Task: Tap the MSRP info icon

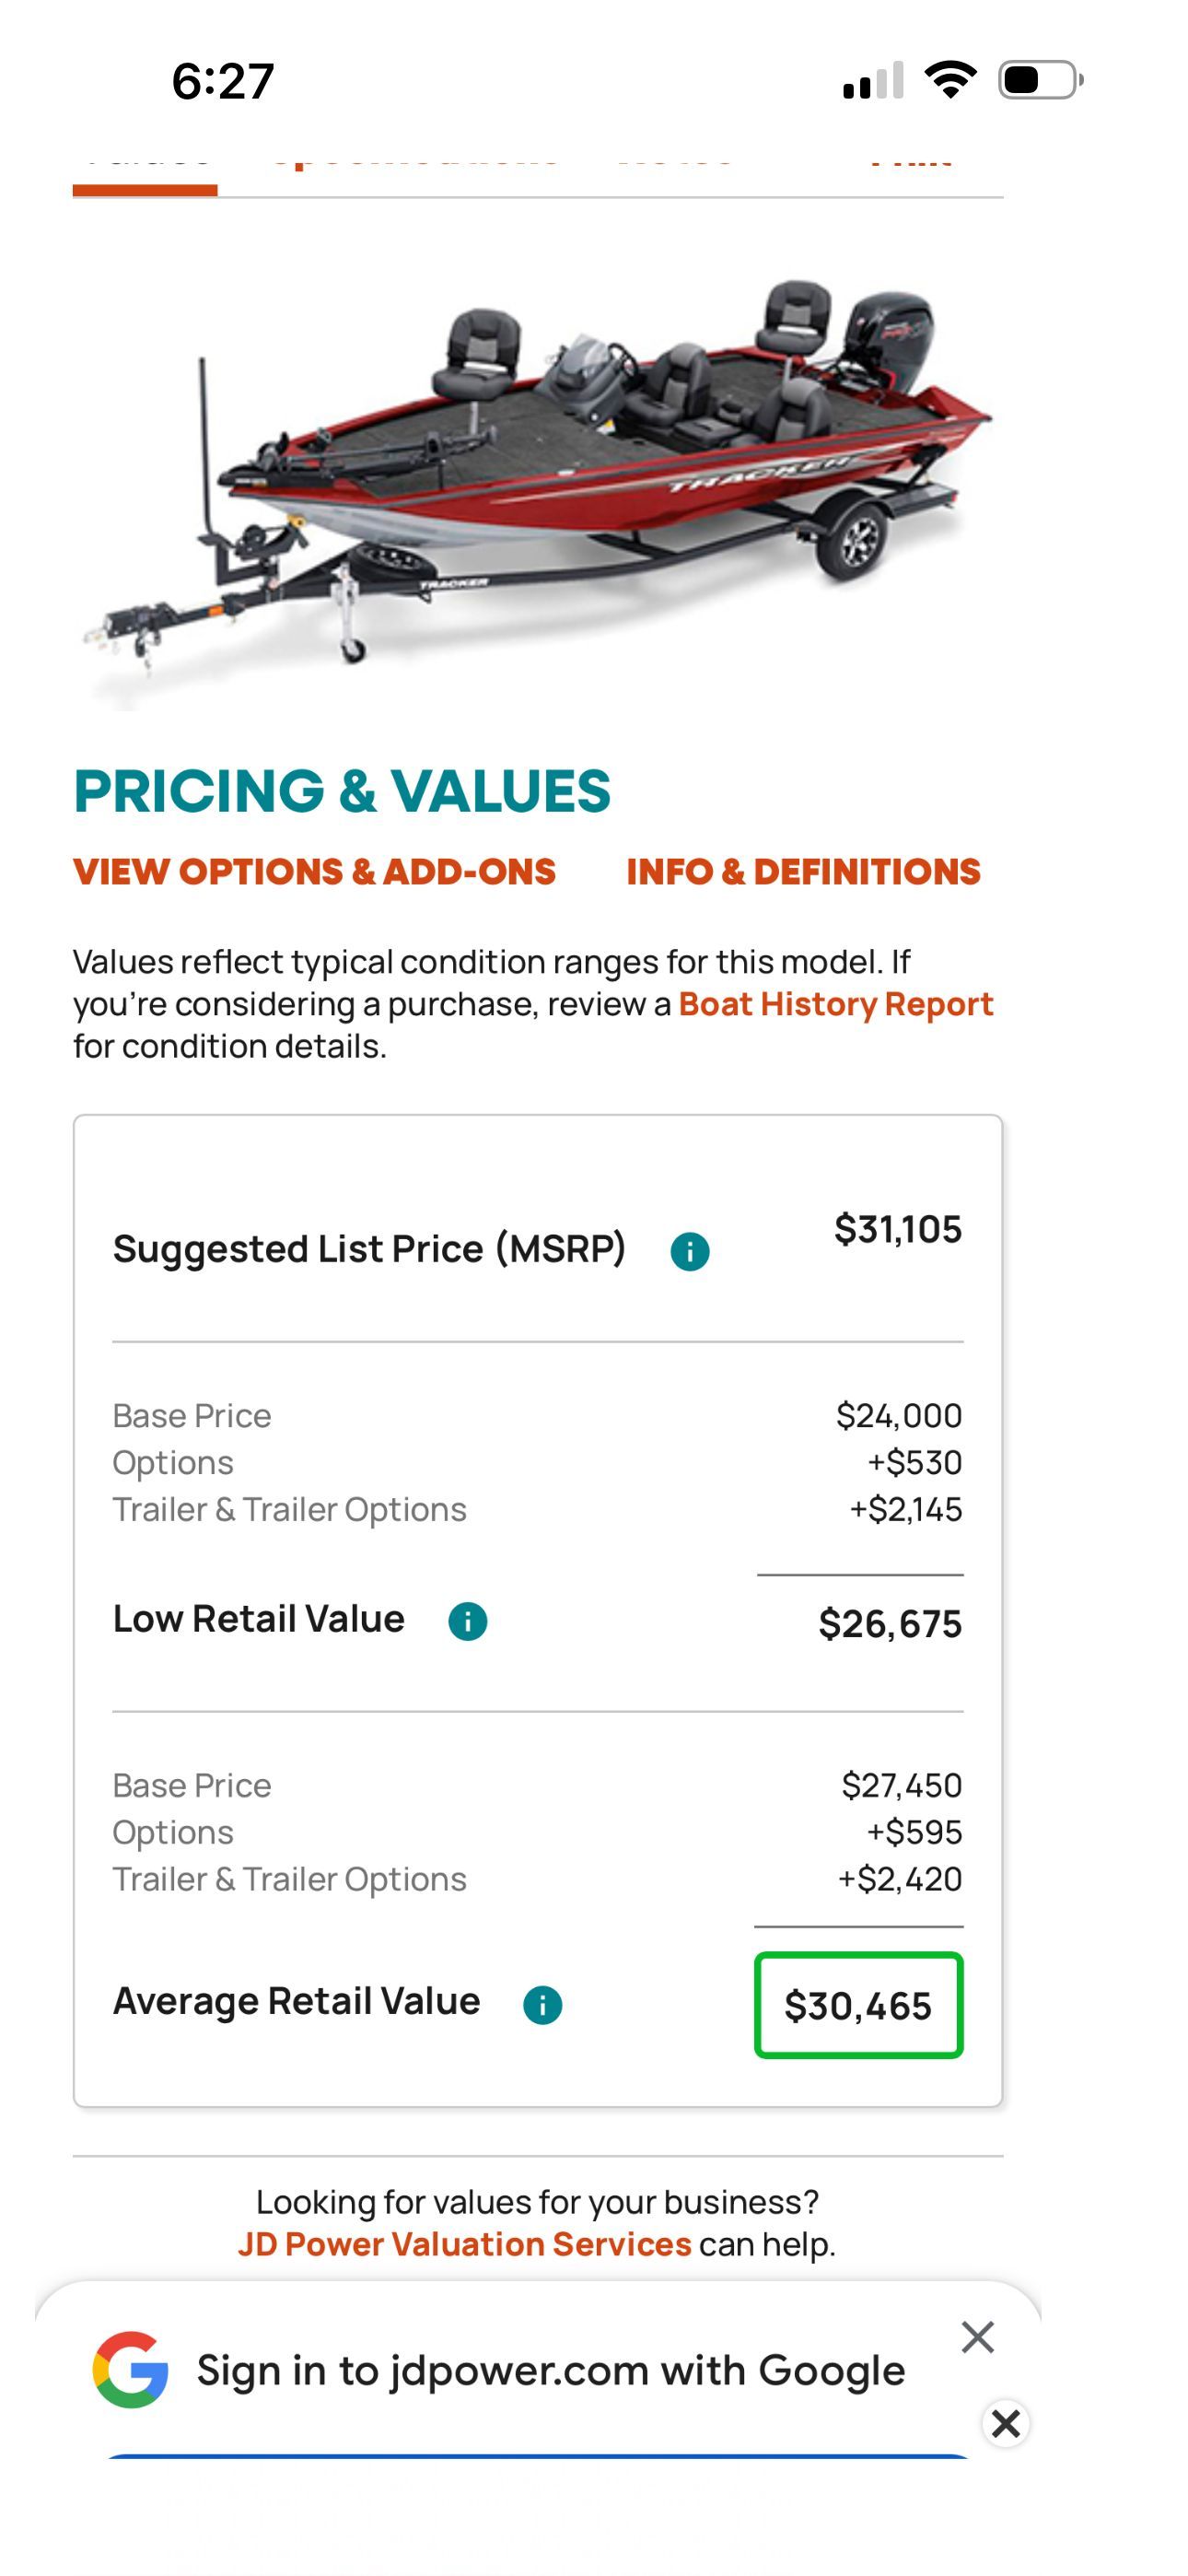Action: pyautogui.click(x=689, y=1251)
